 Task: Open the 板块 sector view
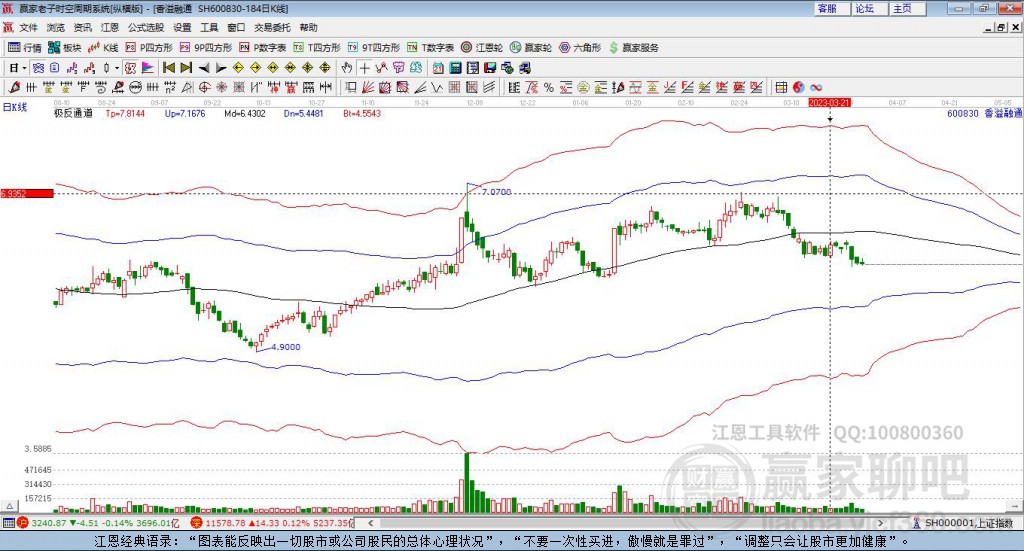point(64,48)
